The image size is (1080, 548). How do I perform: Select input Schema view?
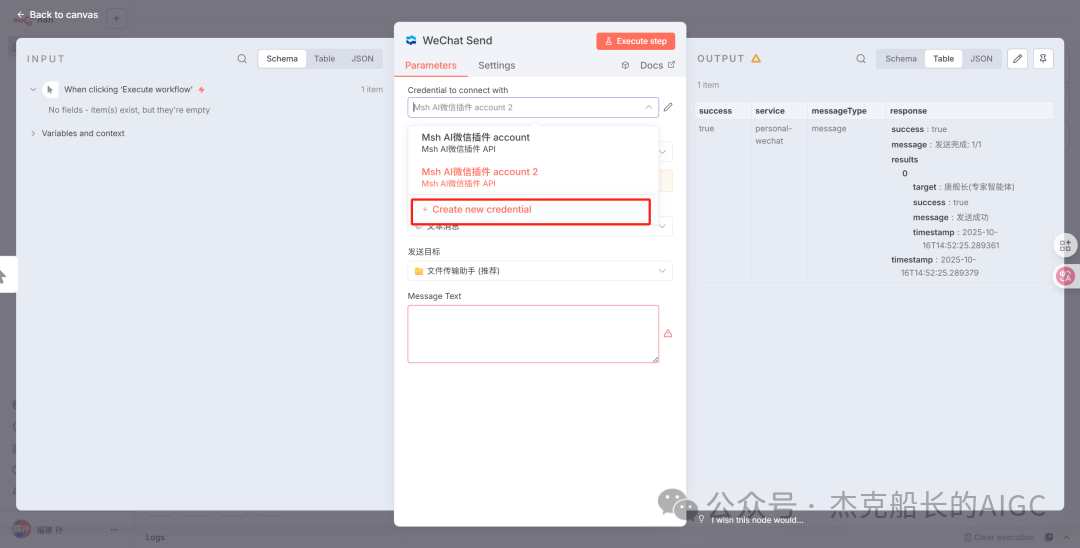282,59
